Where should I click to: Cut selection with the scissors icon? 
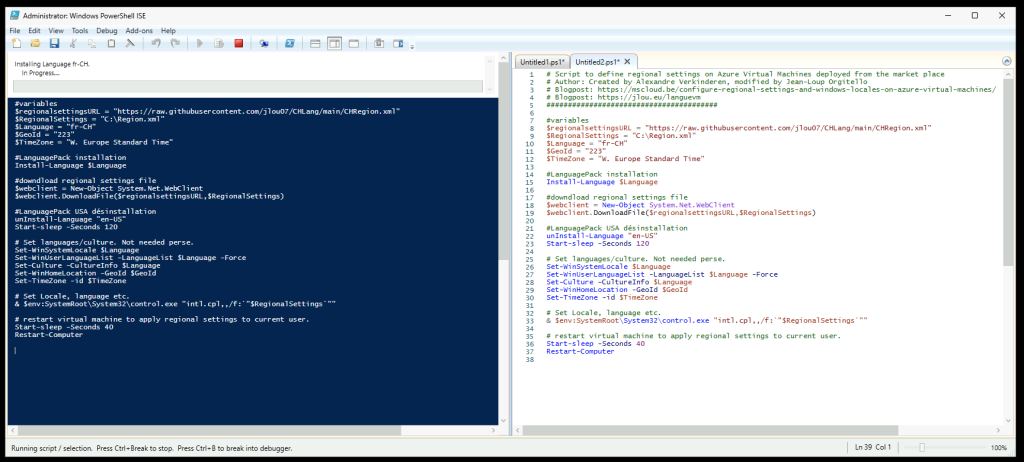(x=74, y=44)
